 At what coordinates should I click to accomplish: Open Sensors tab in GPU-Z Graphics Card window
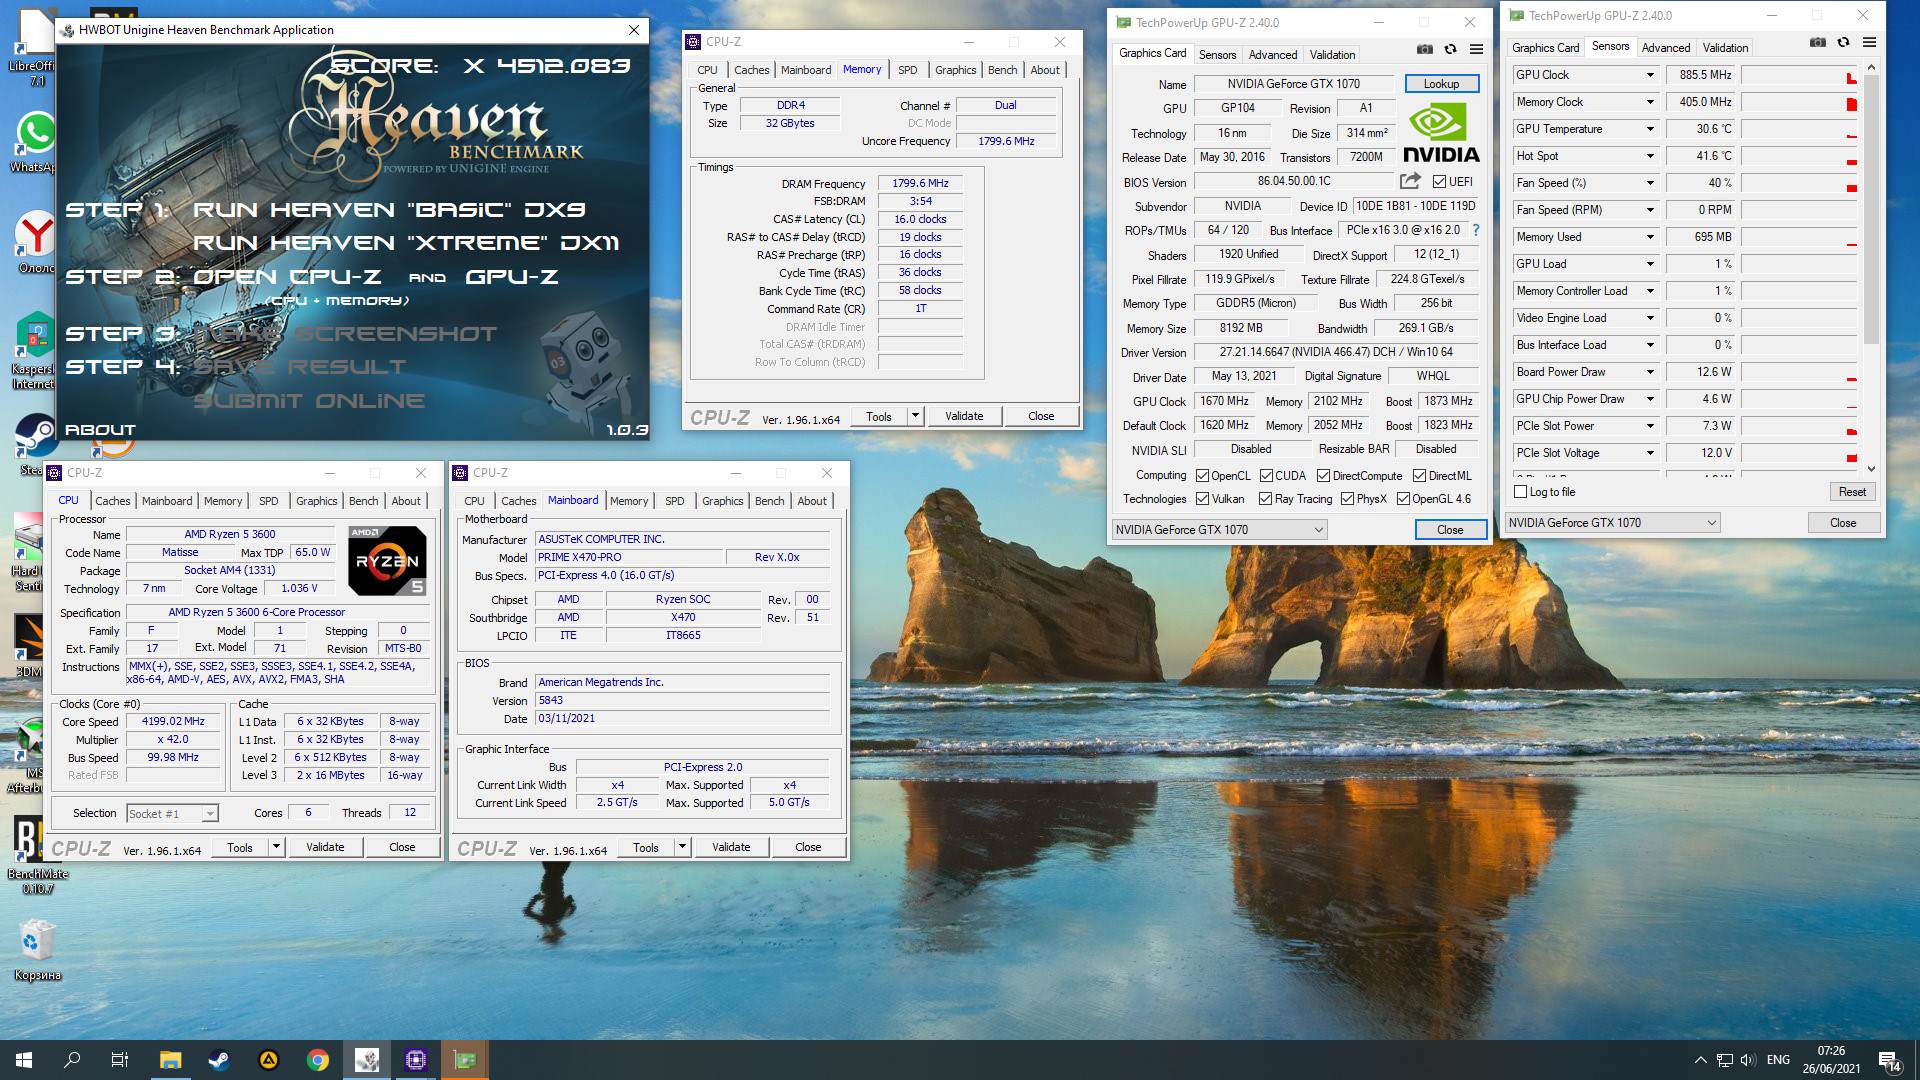1217,55
